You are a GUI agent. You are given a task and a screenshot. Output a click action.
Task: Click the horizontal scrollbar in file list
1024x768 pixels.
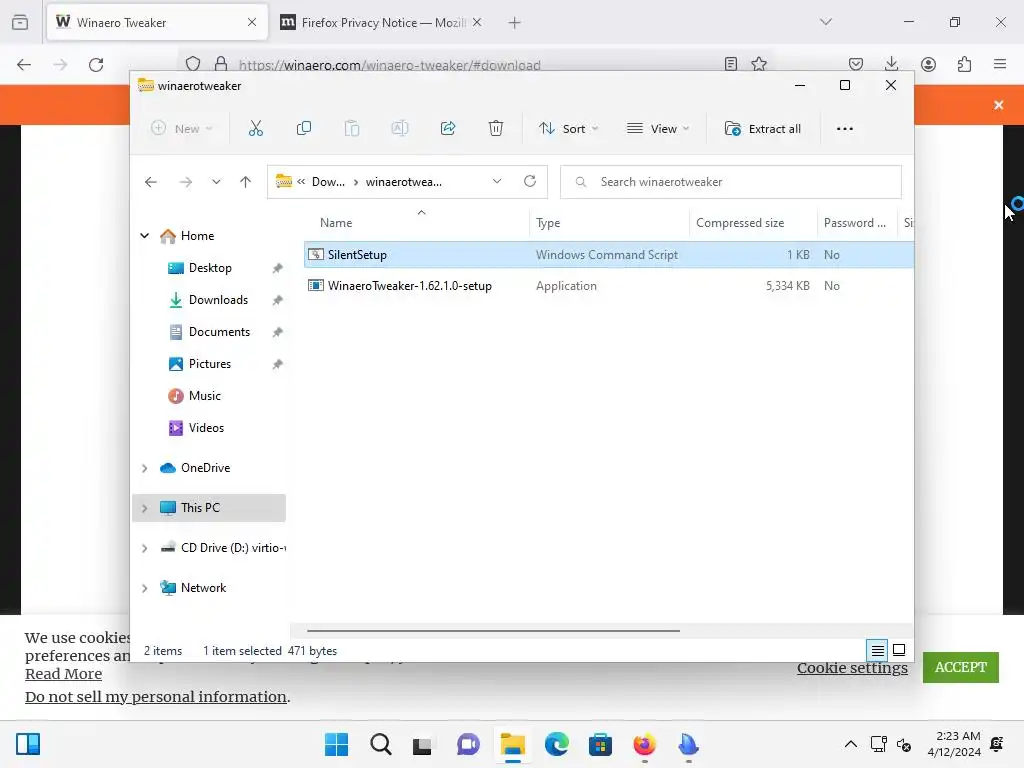tap(493, 631)
